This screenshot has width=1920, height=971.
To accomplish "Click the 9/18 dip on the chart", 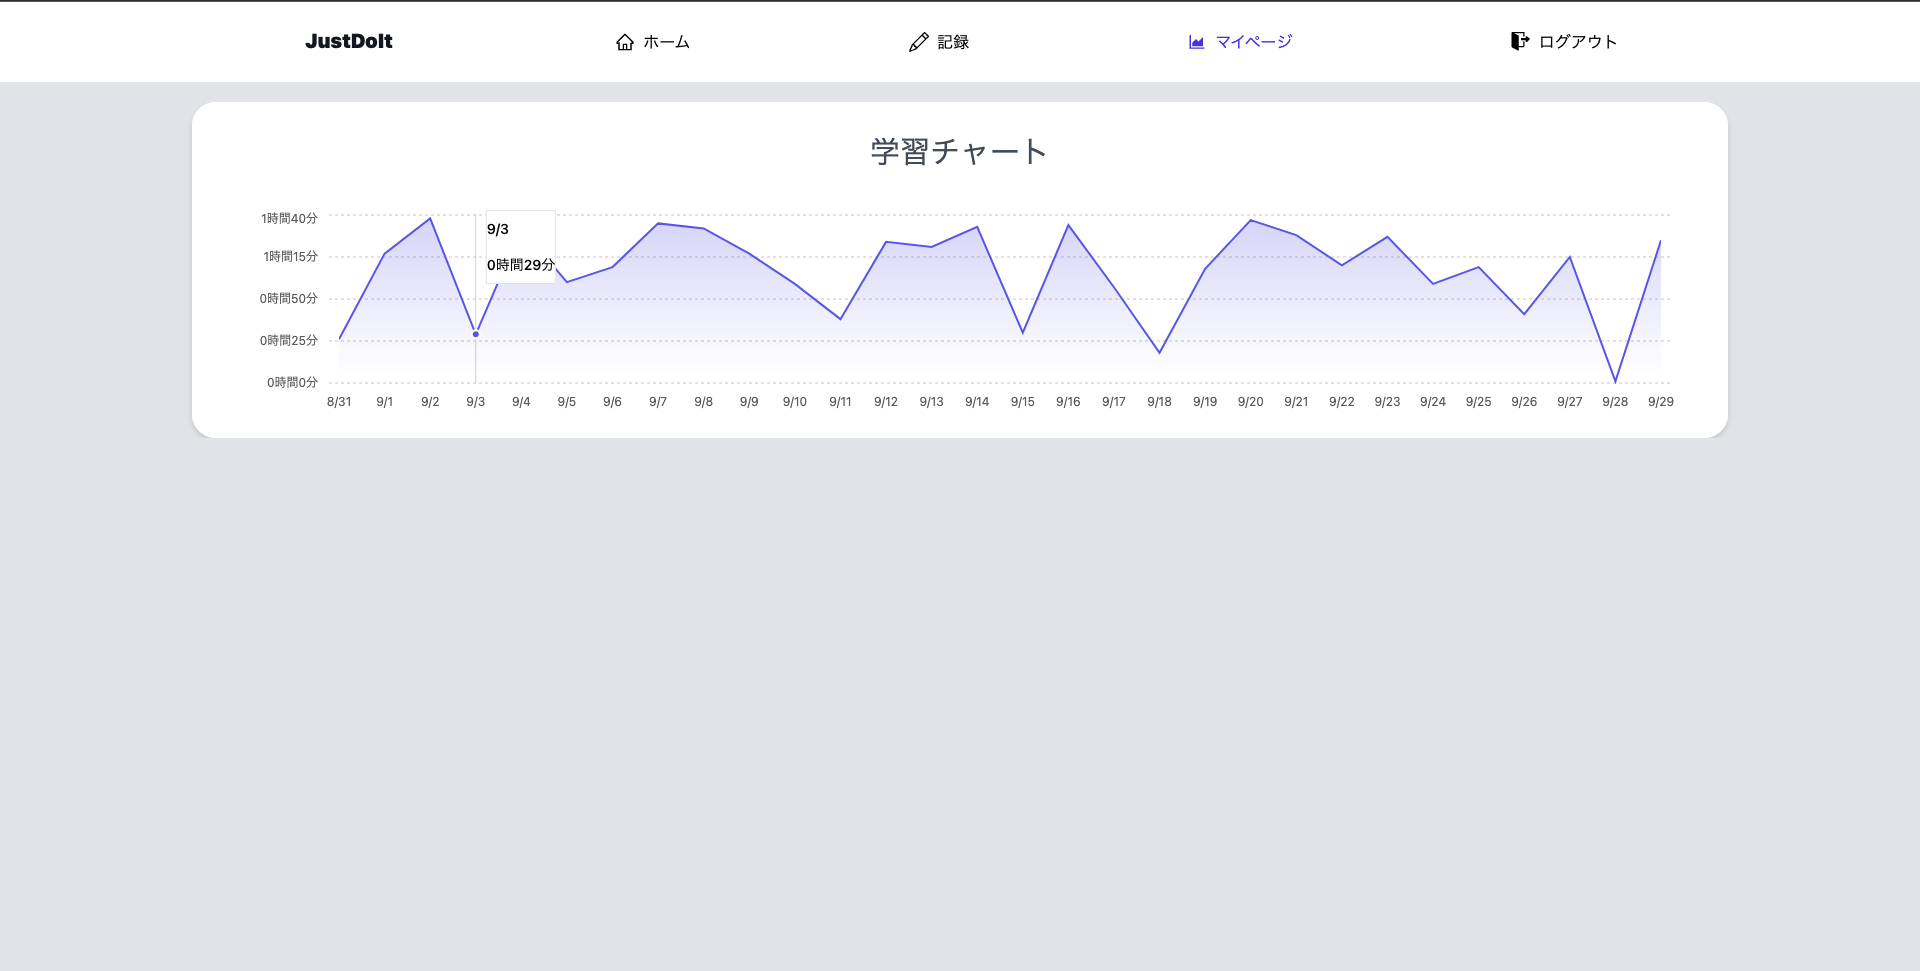I will [x=1160, y=352].
